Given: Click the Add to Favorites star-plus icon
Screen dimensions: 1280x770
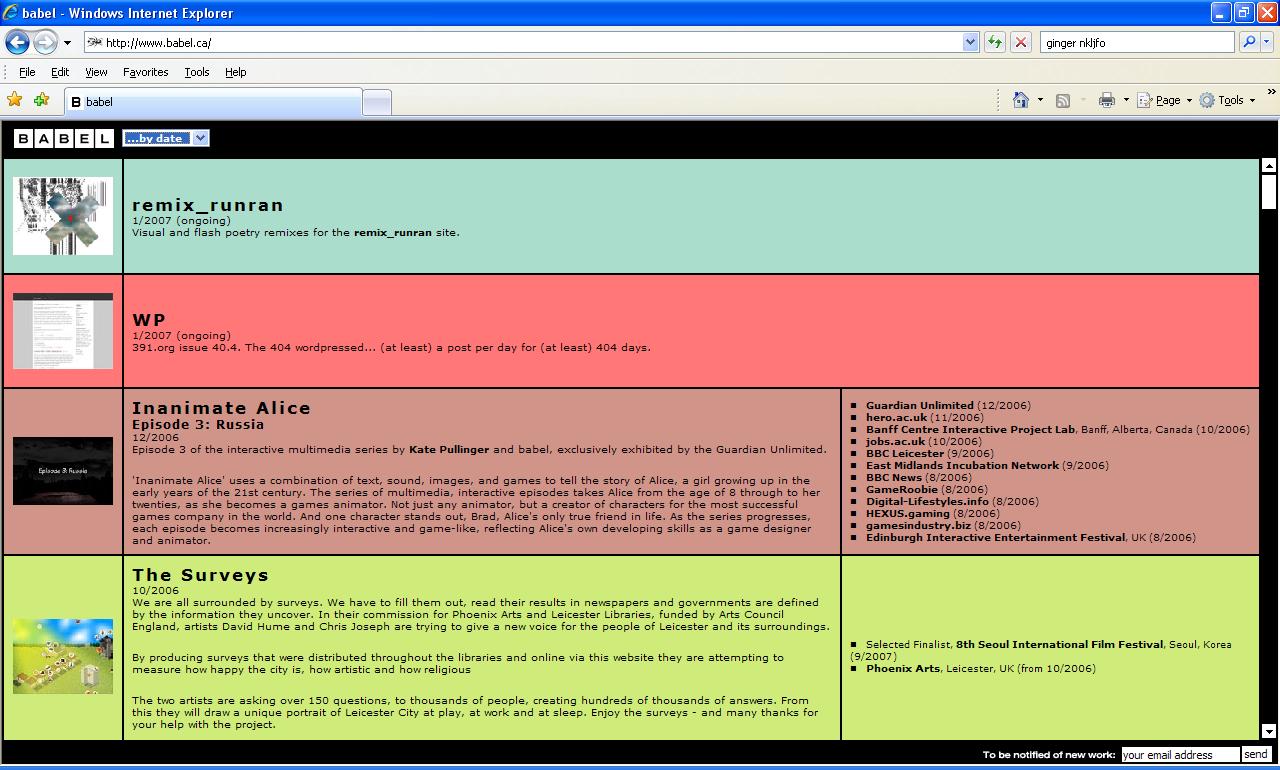Looking at the screenshot, I should coord(41,99).
